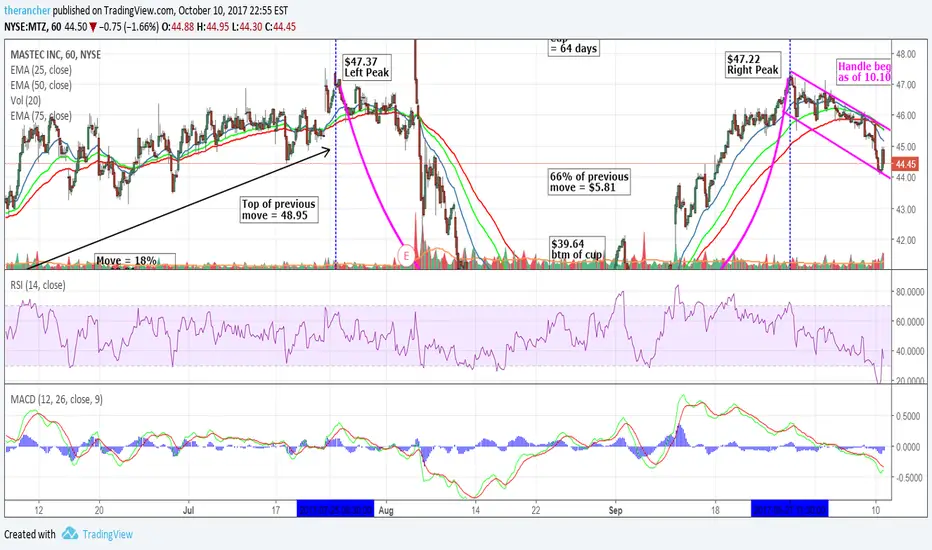
Task: Select the '$47.37 Left Peak' annotation
Action: tap(367, 67)
